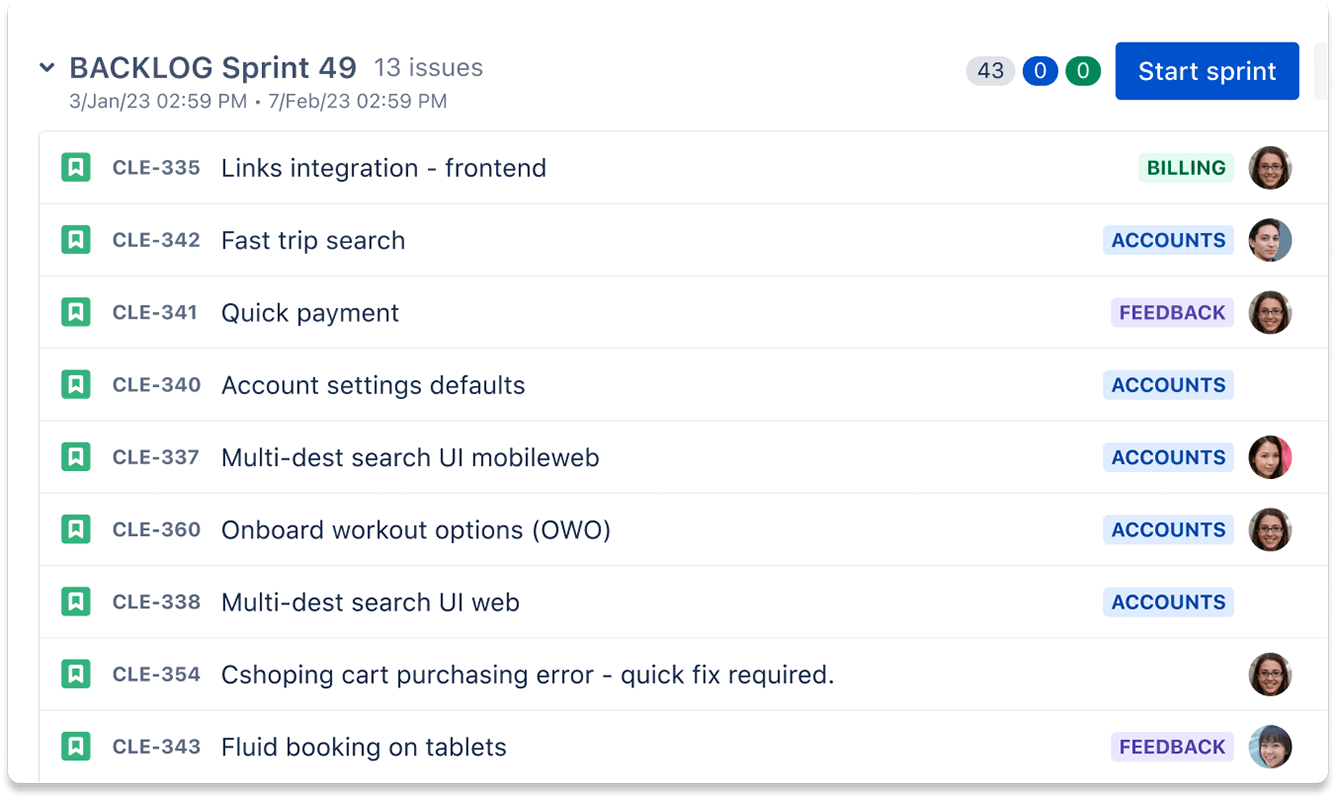Image resolution: width=1336 pixels, height=799 pixels.
Task: Click the Start sprint button
Action: click(x=1206, y=70)
